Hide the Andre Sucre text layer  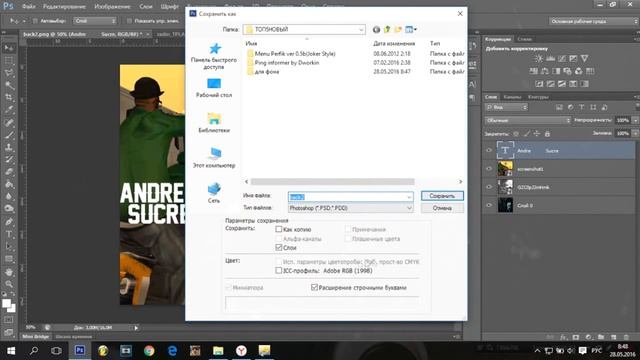(x=489, y=151)
